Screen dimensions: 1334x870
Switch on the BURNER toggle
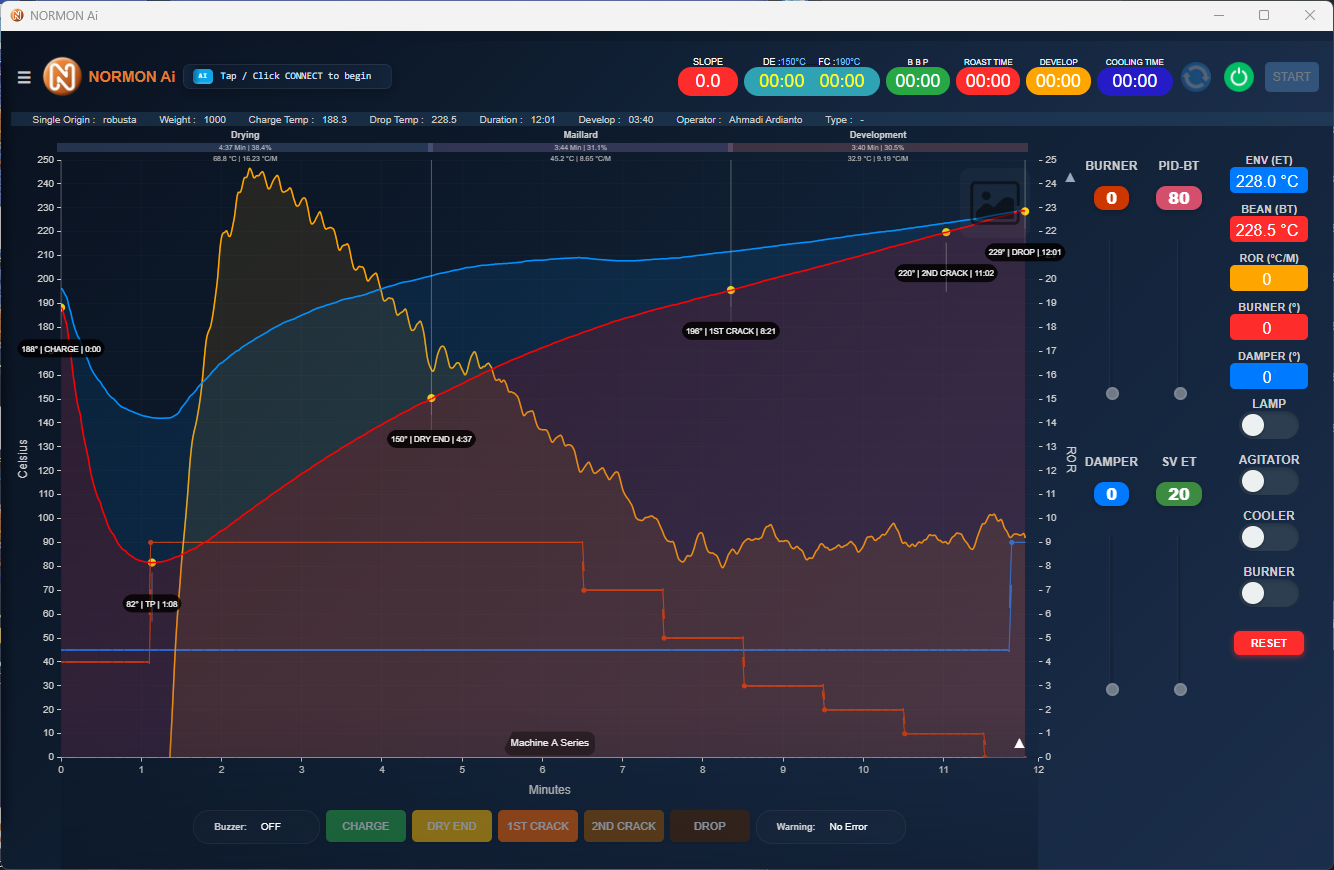coord(1267,593)
